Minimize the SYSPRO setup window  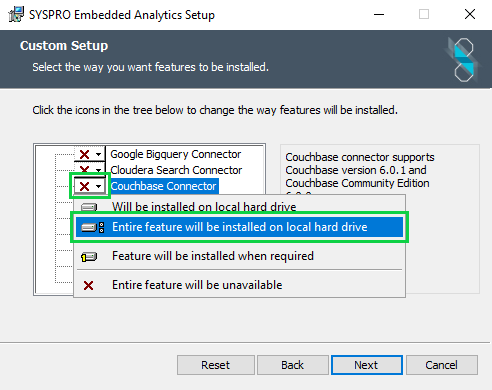click(x=379, y=14)
